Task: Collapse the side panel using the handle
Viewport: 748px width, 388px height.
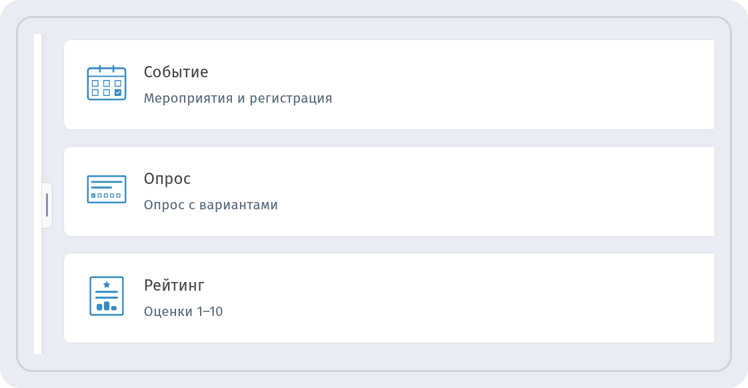Action: coord(47,205)
